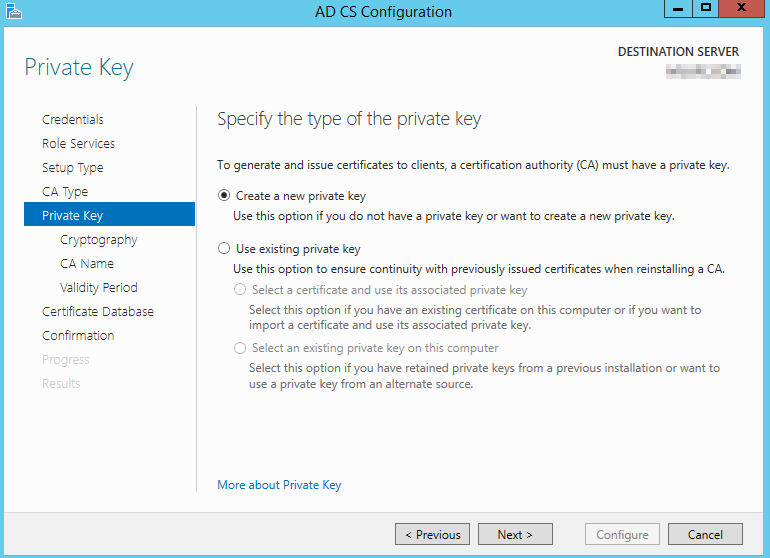Select Create a new private key option
Screen dimensions: 770x558
224,196
